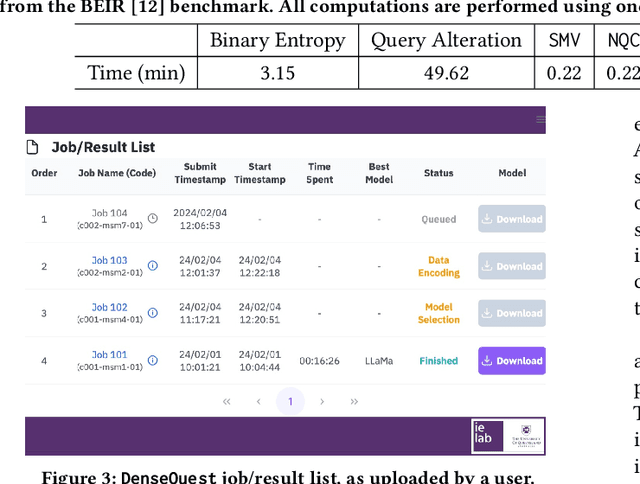Click Download button for queued Job 104

tap(512, 219)
